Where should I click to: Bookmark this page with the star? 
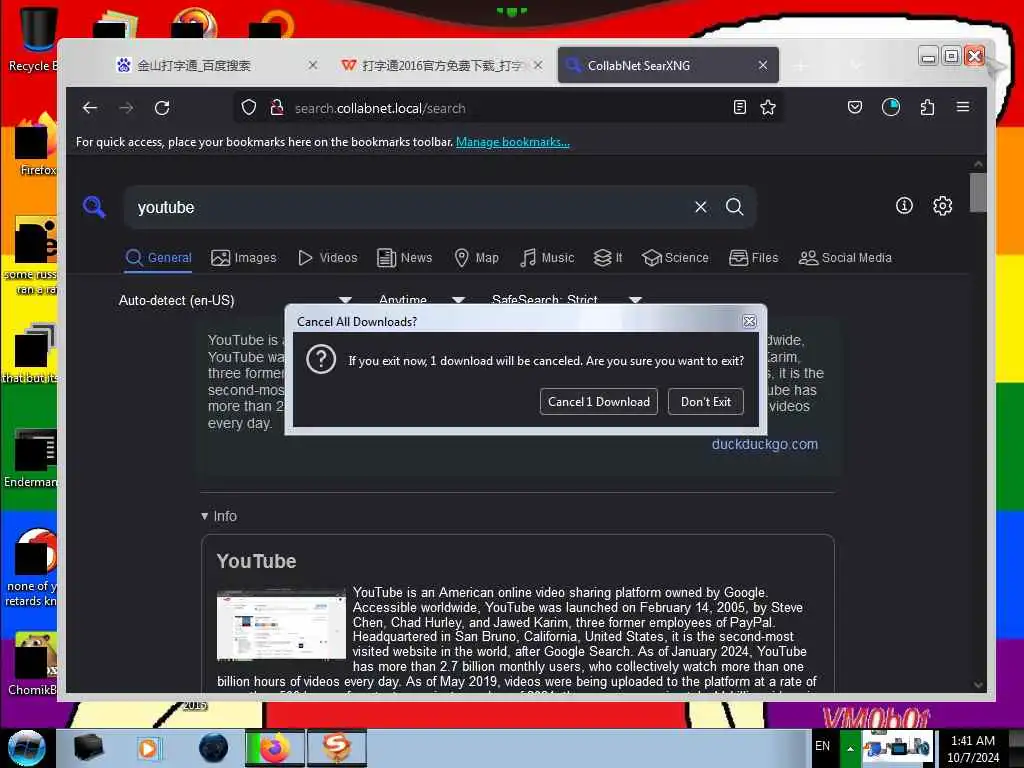coord(768,107)
